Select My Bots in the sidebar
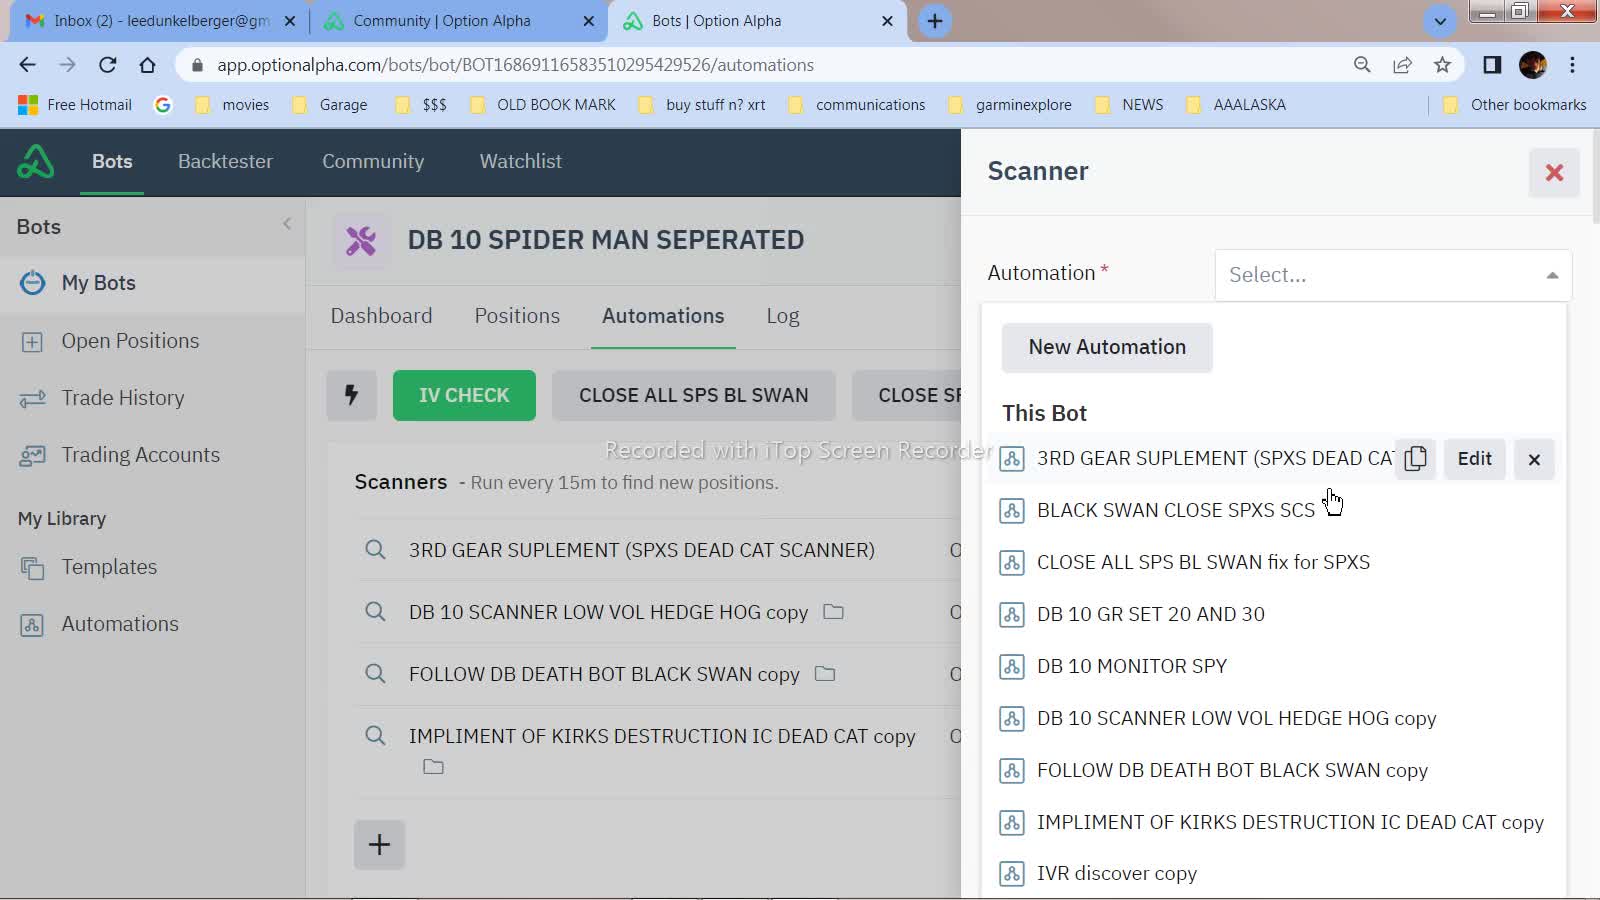 click(x=152, y=283)
